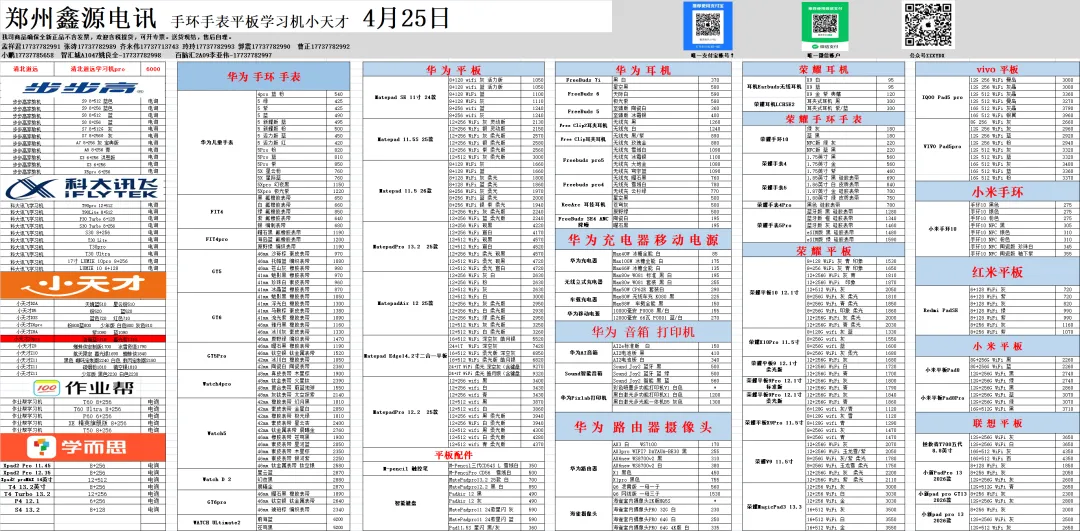1080x531 pixels.
Task: Select the 华为 手环 手表 section header
Action: click(x=262, y=77)
